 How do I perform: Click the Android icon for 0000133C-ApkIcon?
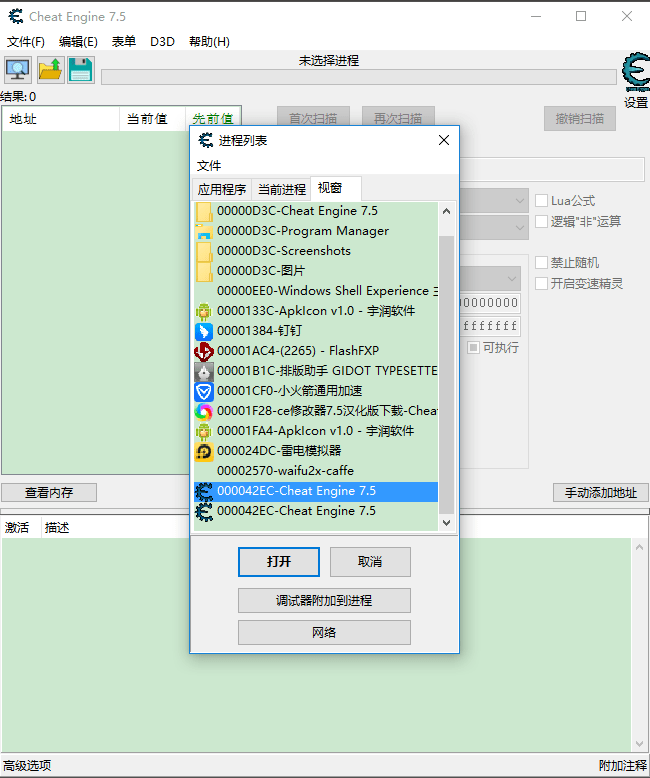tap(203, 311)
